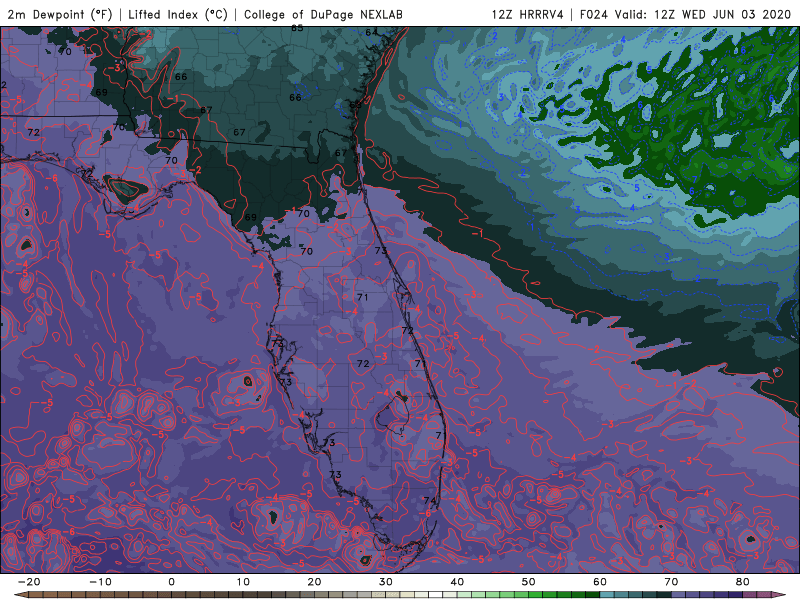This screenshot has width=800, height=600.
Task: Click the "50" color bar label
Action: coord(529,582)
